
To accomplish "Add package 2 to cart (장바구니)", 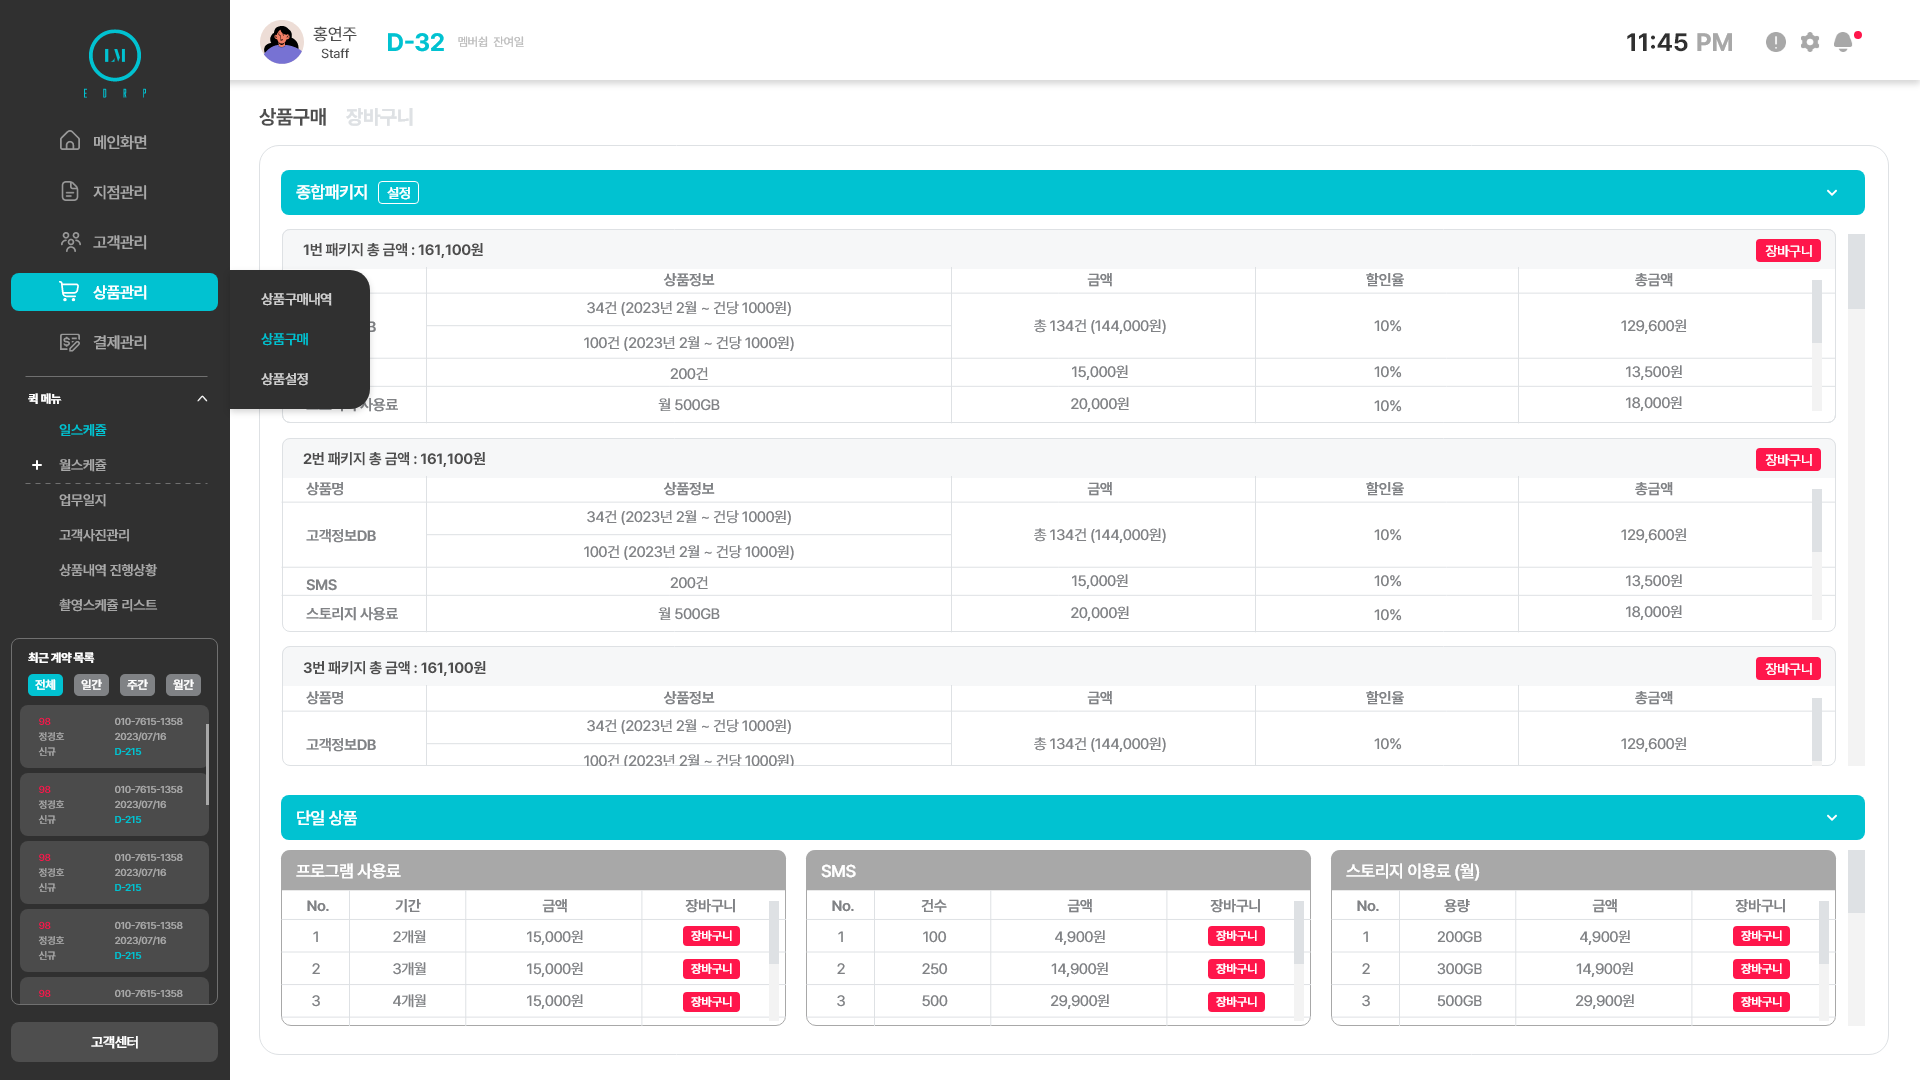I will click(1788, 460).
